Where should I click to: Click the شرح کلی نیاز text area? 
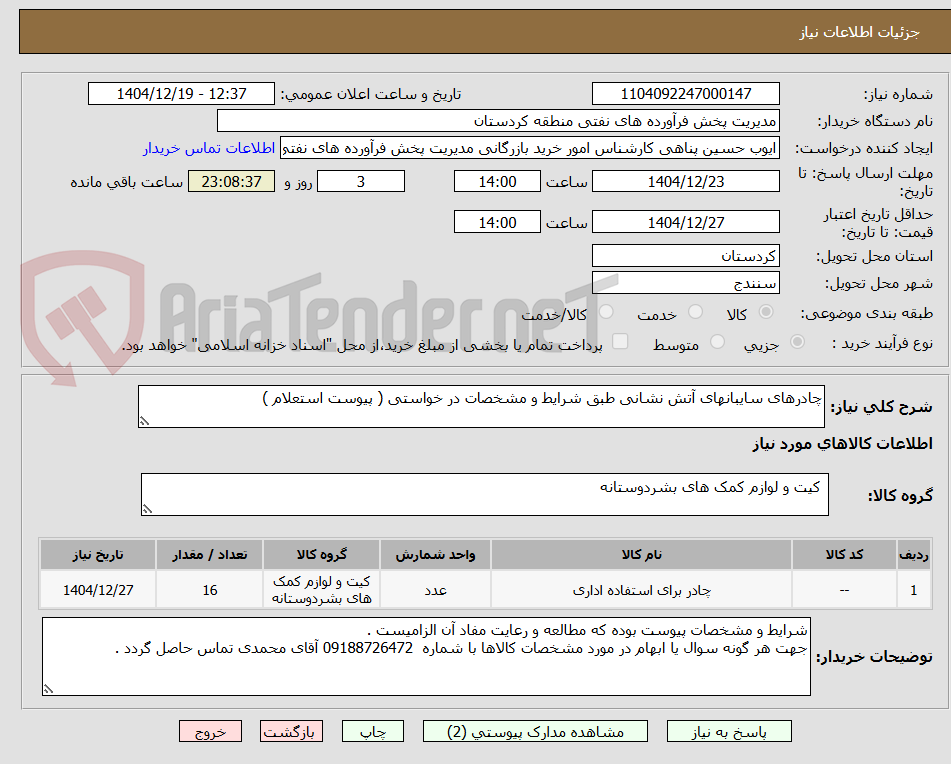[x=481, y=406]
